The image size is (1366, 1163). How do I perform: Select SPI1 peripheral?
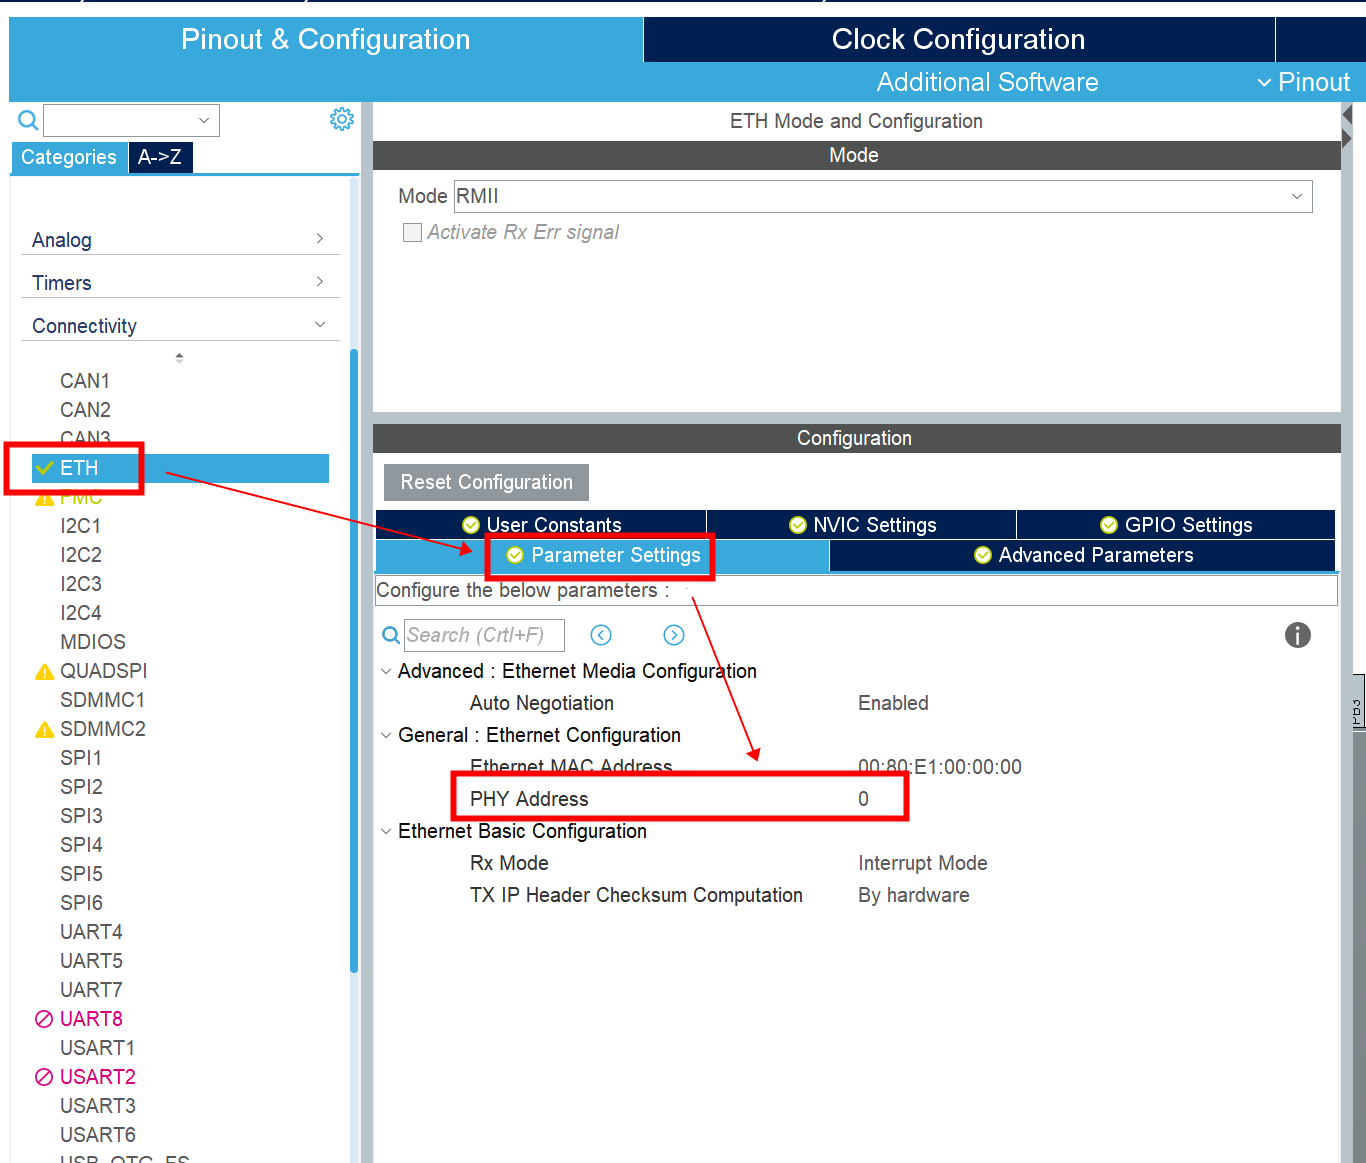[81, 758]
